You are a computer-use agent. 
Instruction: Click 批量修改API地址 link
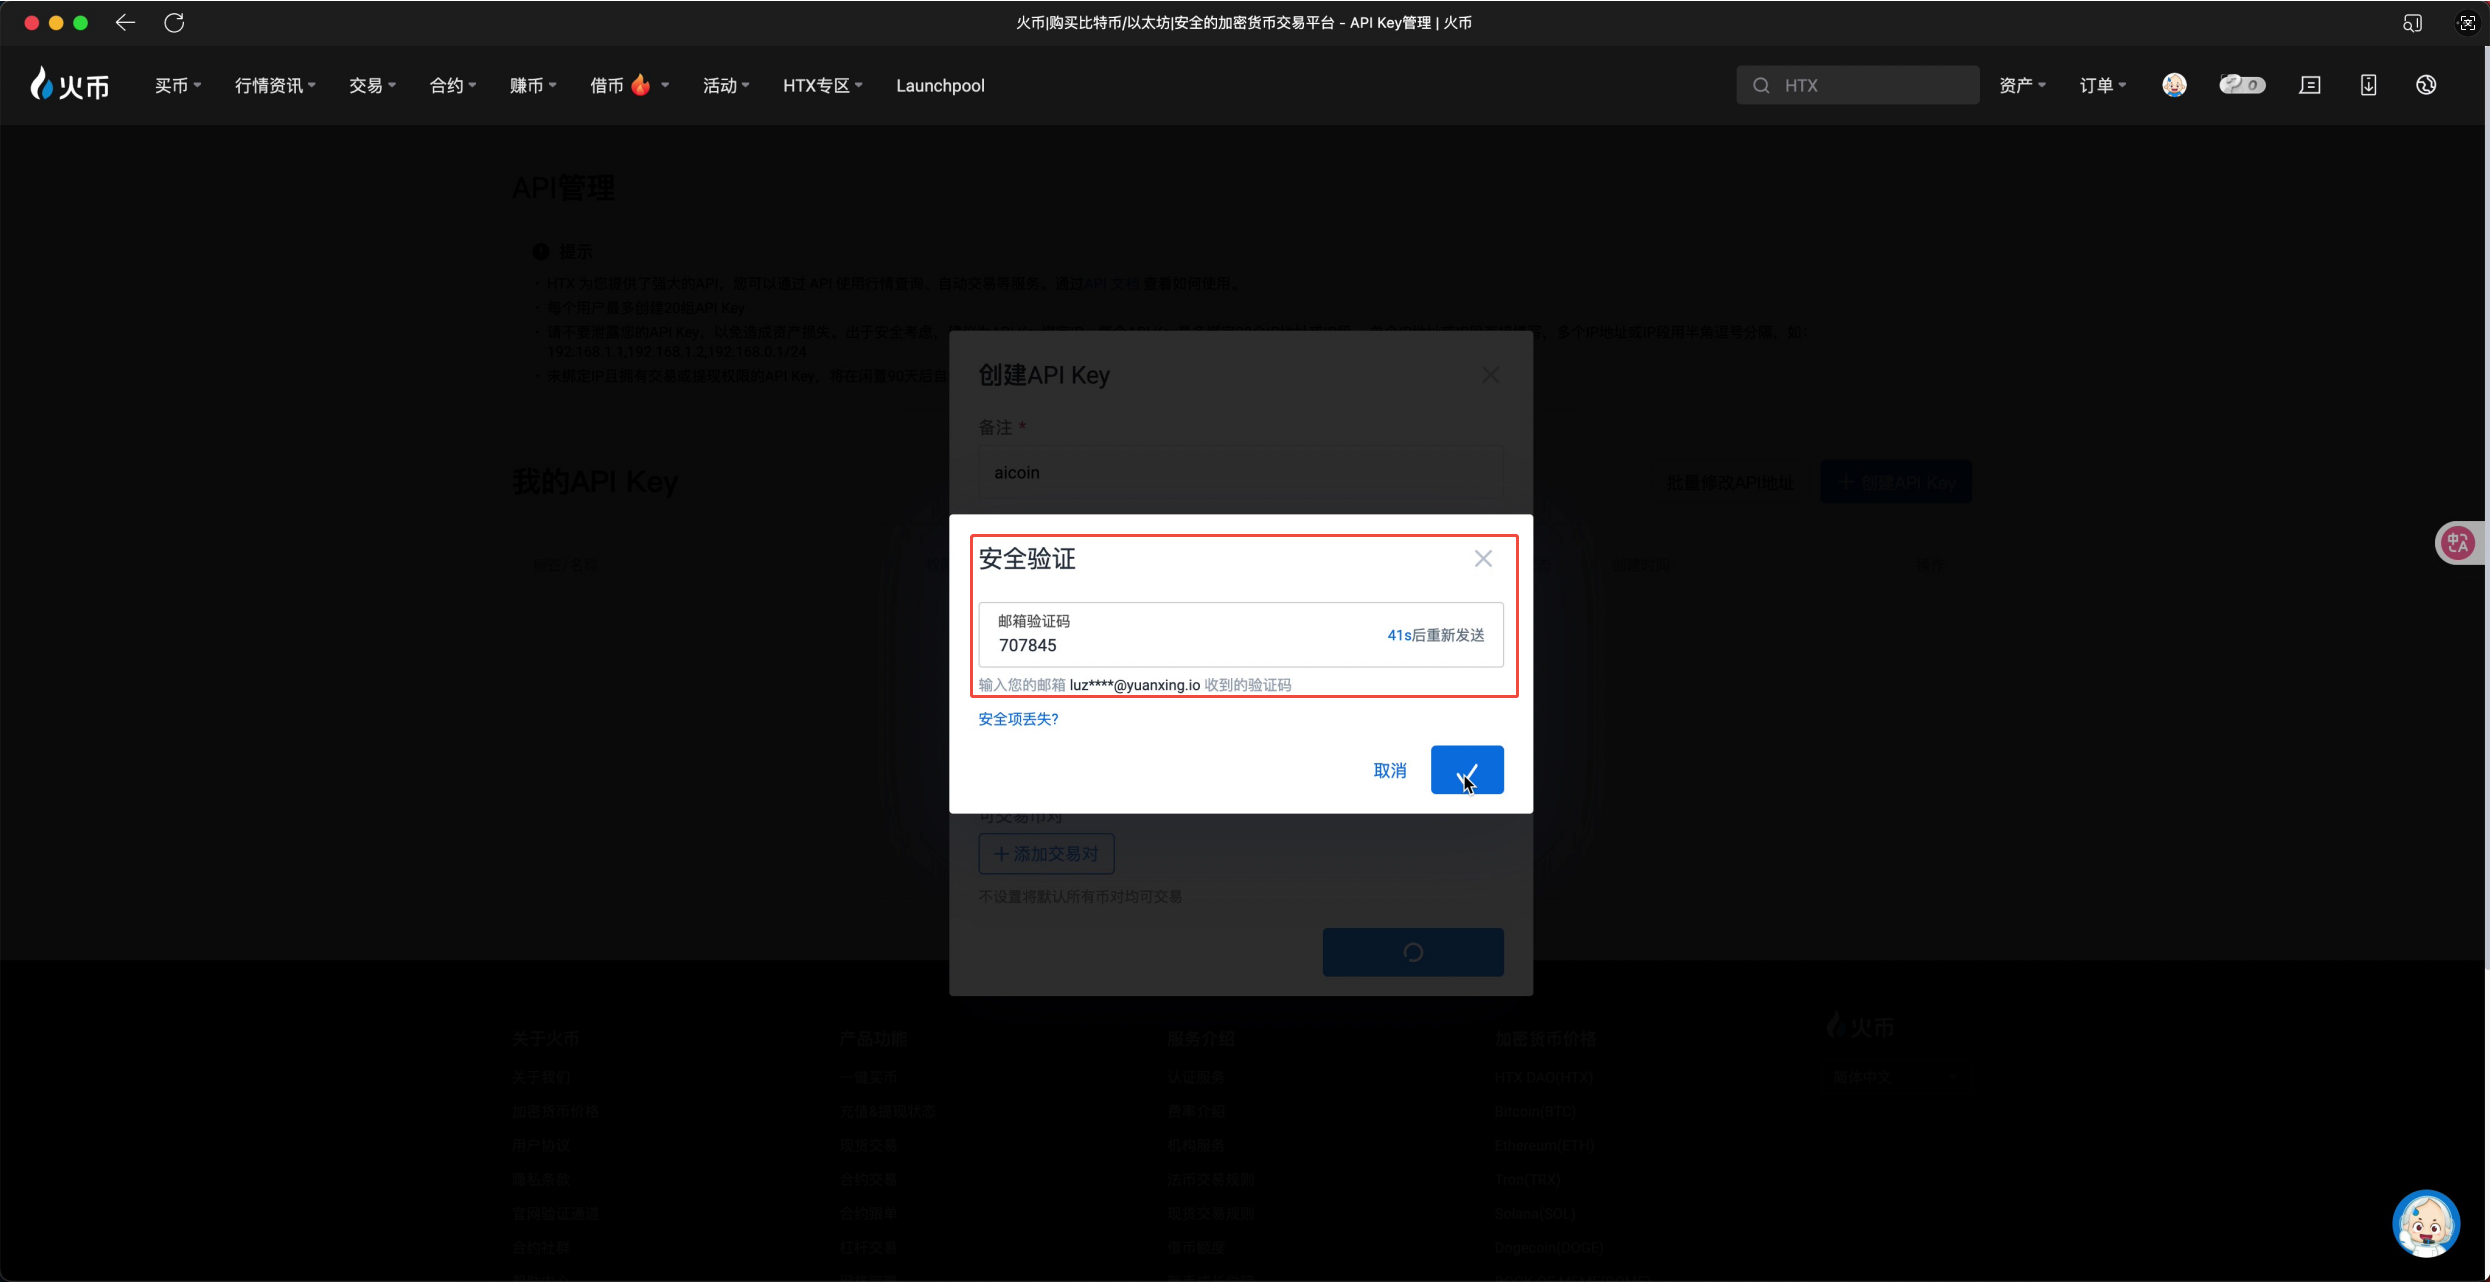[x=1730, y=483]
